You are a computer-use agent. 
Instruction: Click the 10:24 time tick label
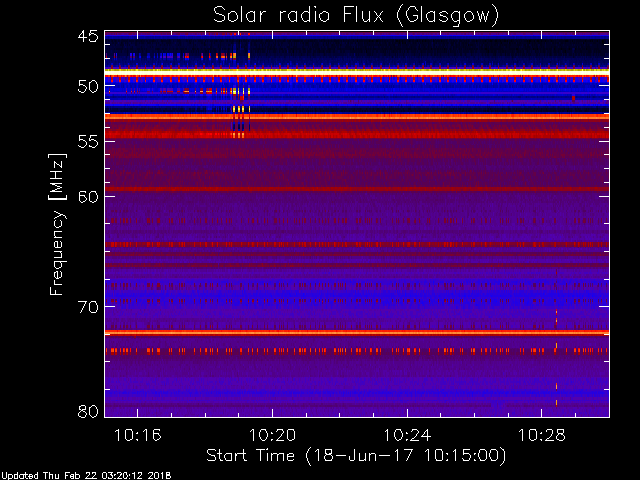[x=407, y=435]
